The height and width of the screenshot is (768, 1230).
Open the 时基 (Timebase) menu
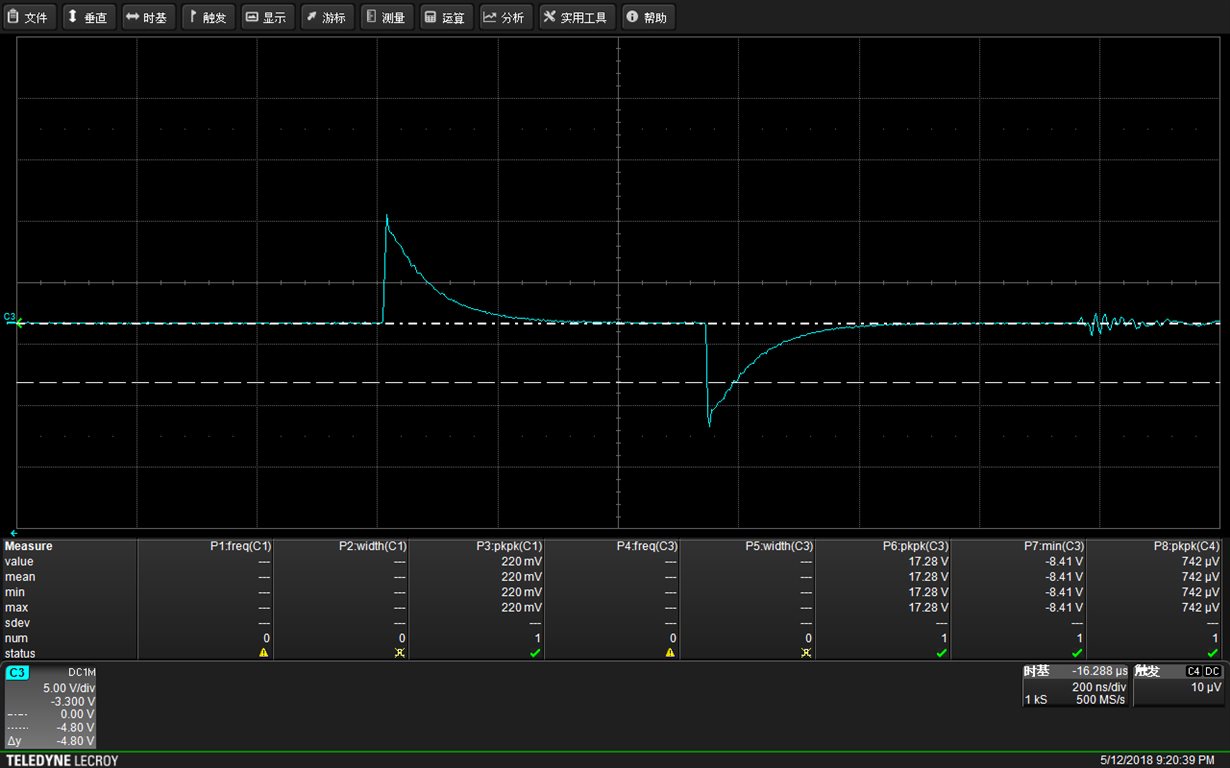[147, 17]
